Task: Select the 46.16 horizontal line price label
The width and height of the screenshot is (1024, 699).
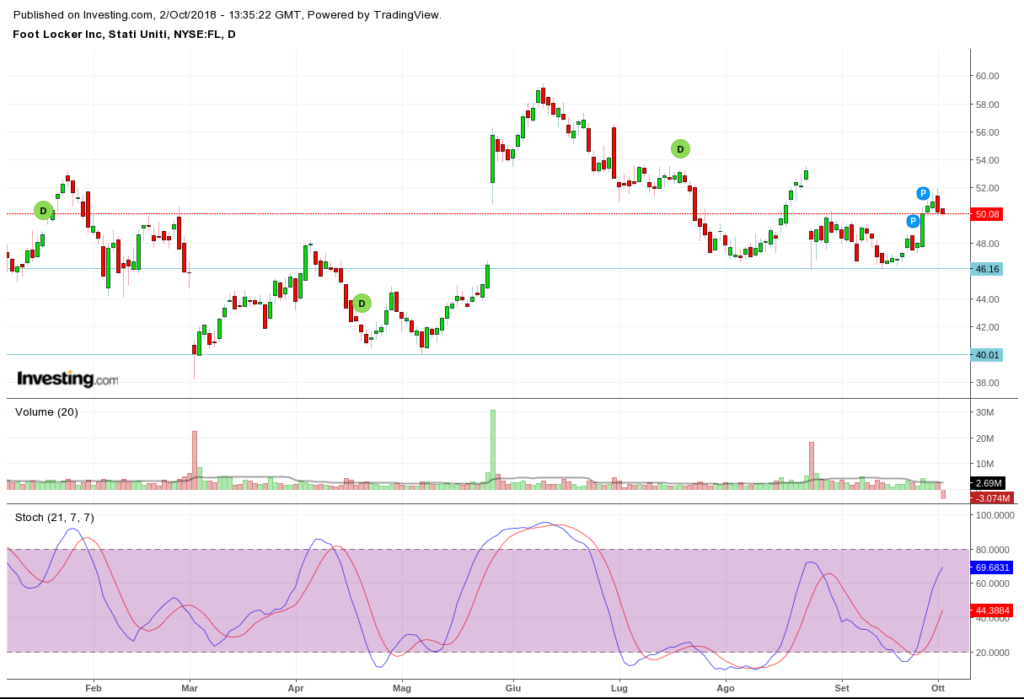Action: [x=987, y=269]
